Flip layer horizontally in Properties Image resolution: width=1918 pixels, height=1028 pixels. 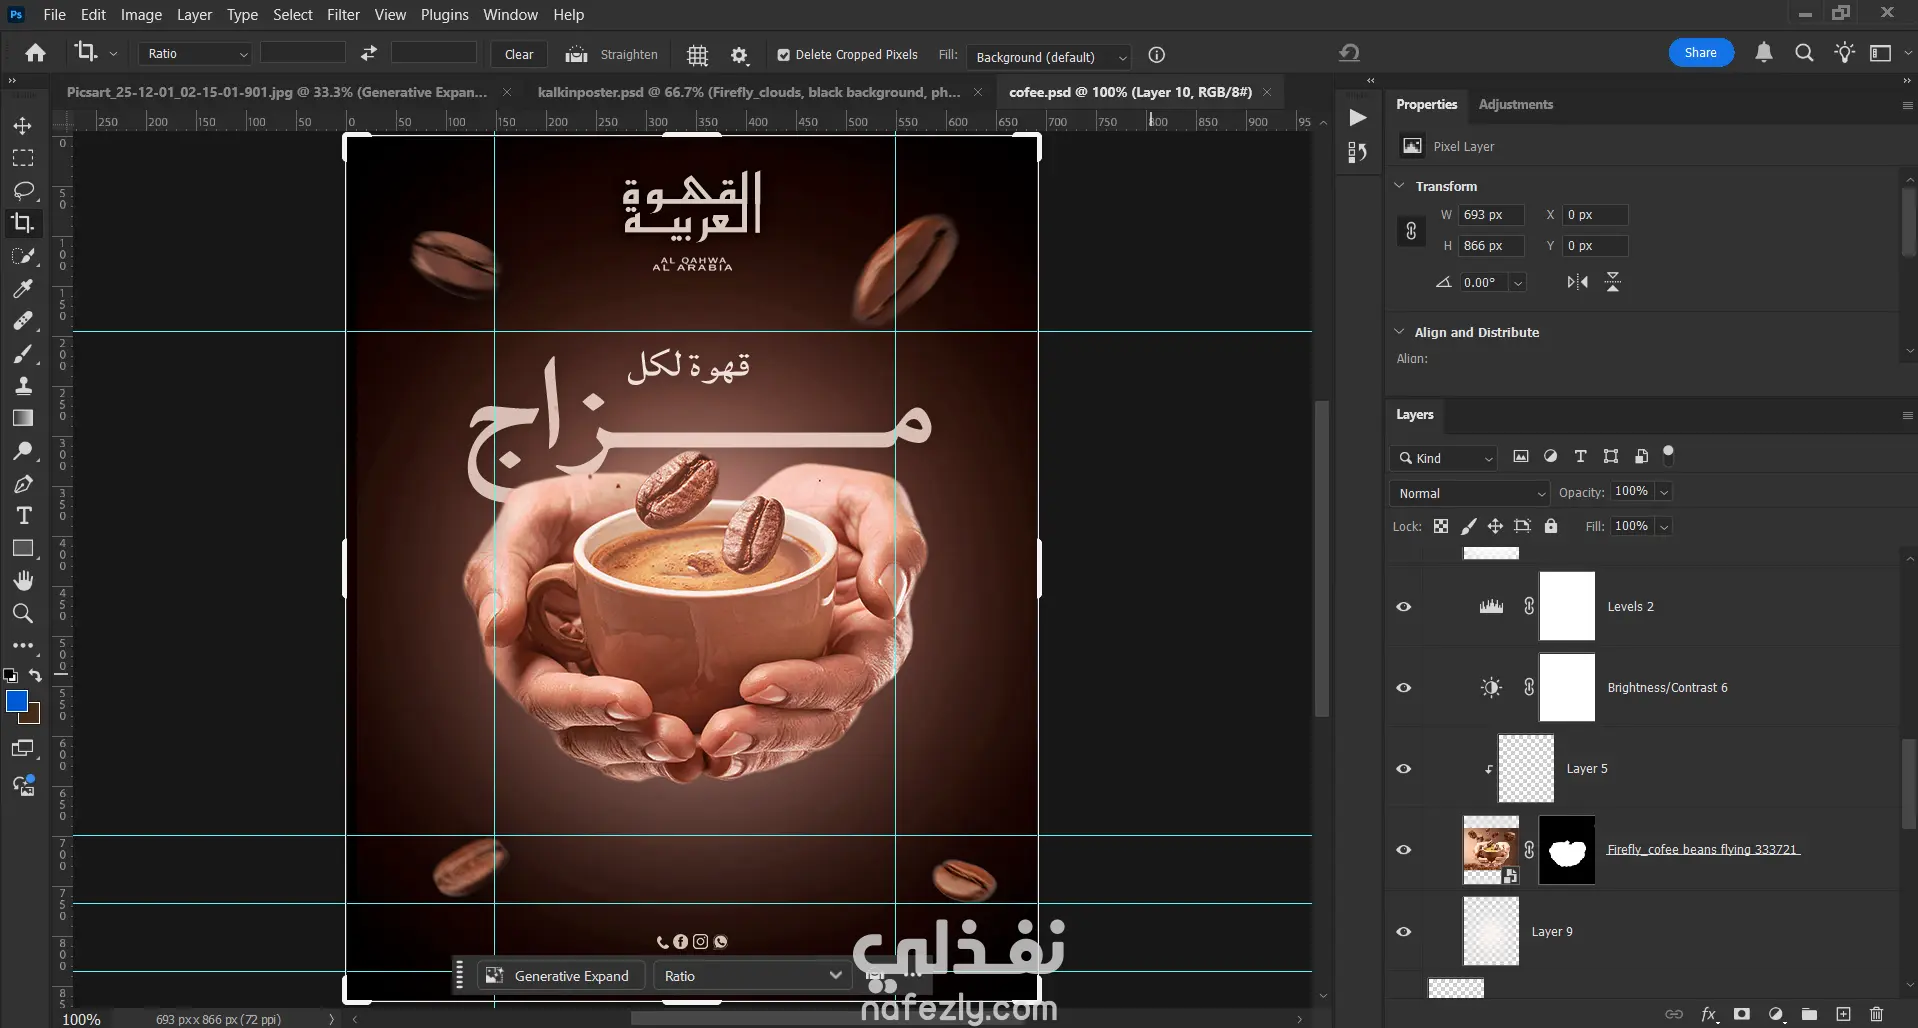tap(1578, 282)
